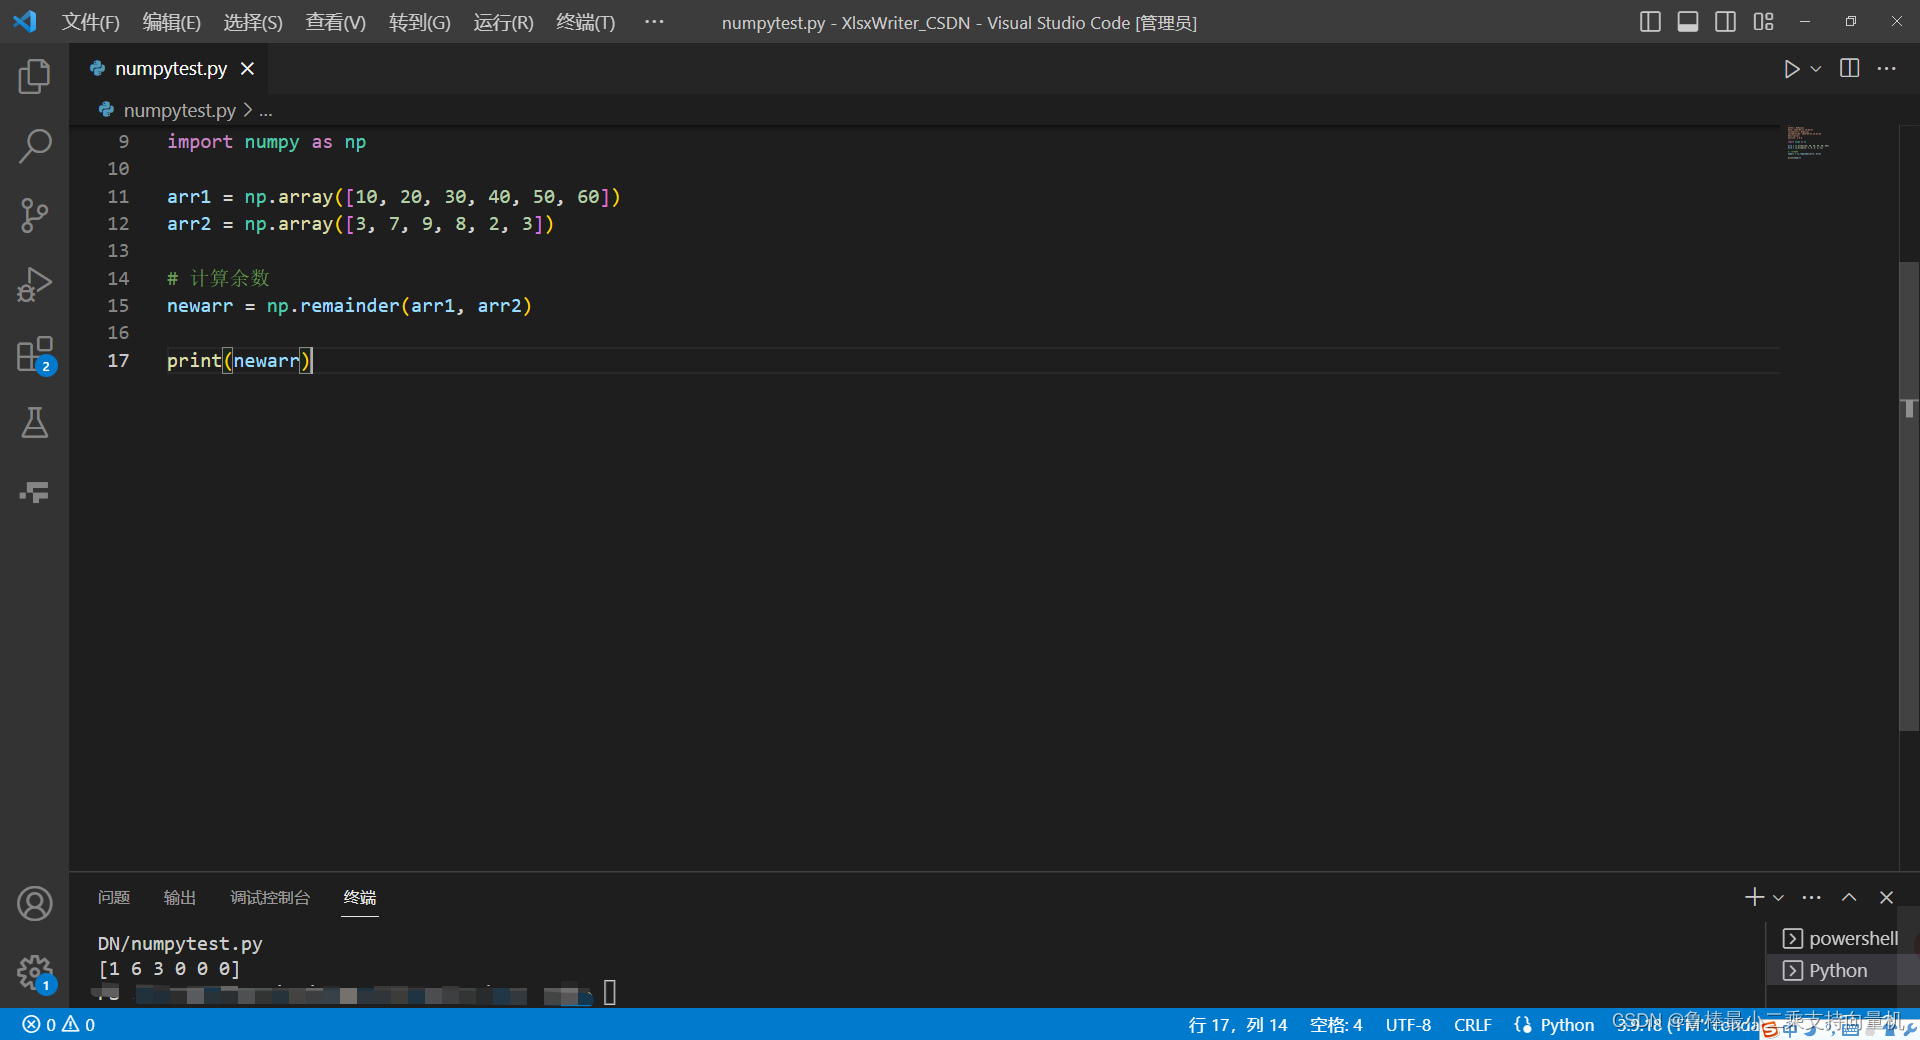Image resolution: width=1920 pixels, height=1040 pixels.
Task: Open the 终端(T) menu
Action: tap(586, 22)
